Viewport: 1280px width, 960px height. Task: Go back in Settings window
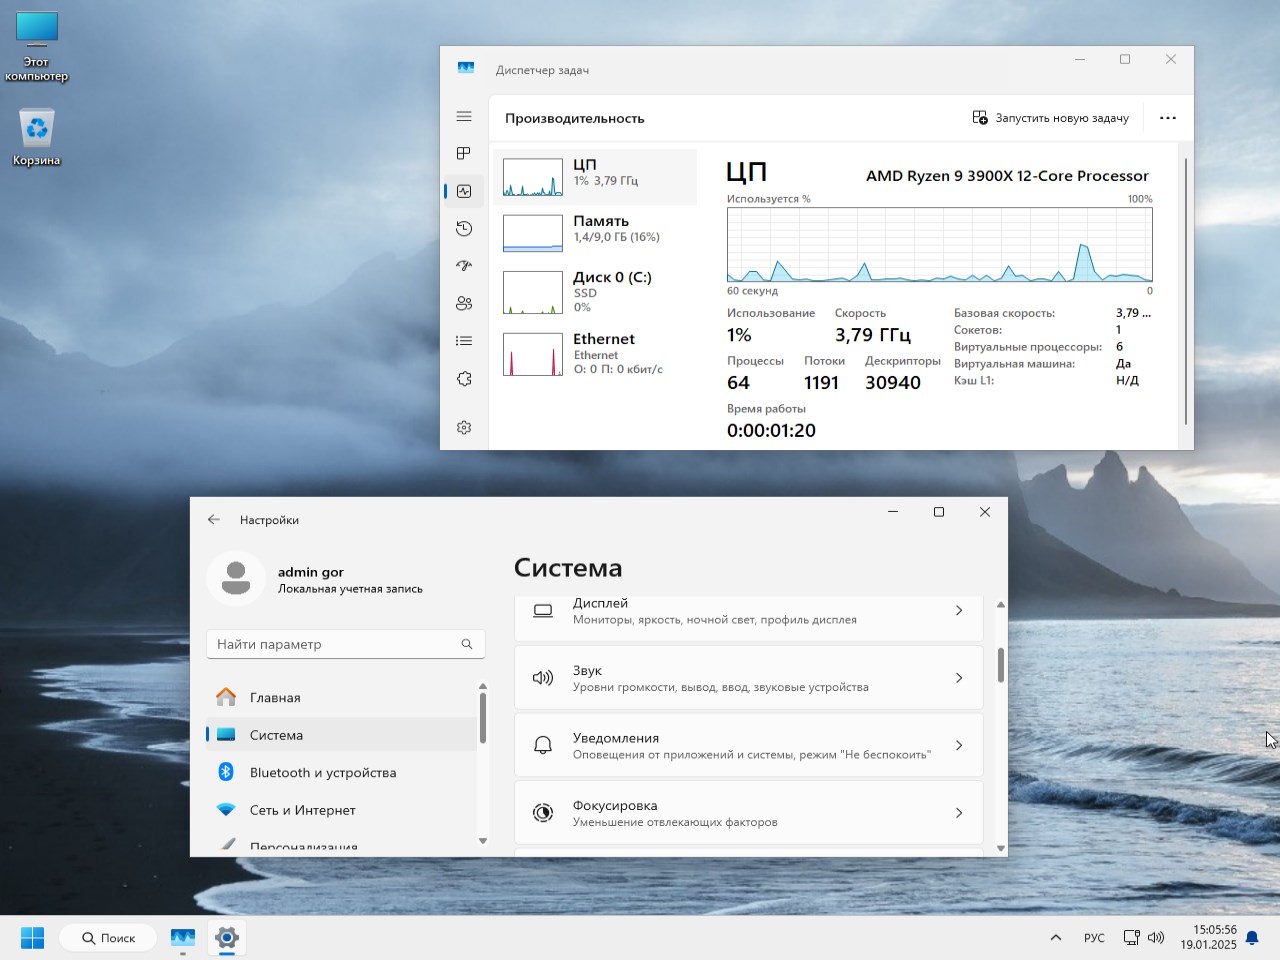(x=214, y=520)
